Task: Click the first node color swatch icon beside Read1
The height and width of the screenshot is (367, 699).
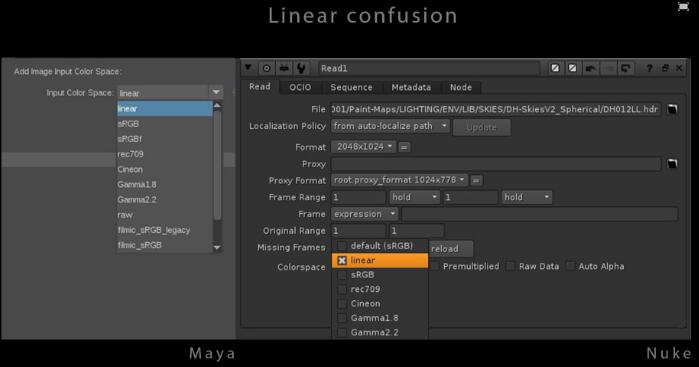Action: pyautogui.click(x=555, y=68)
